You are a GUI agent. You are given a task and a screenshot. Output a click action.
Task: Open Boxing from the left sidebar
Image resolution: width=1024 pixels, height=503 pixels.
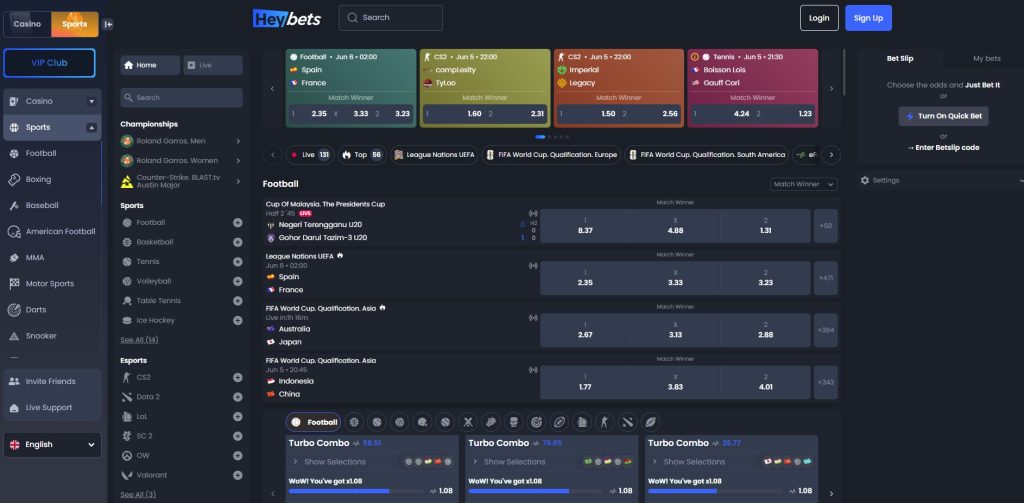coord(38,180)
